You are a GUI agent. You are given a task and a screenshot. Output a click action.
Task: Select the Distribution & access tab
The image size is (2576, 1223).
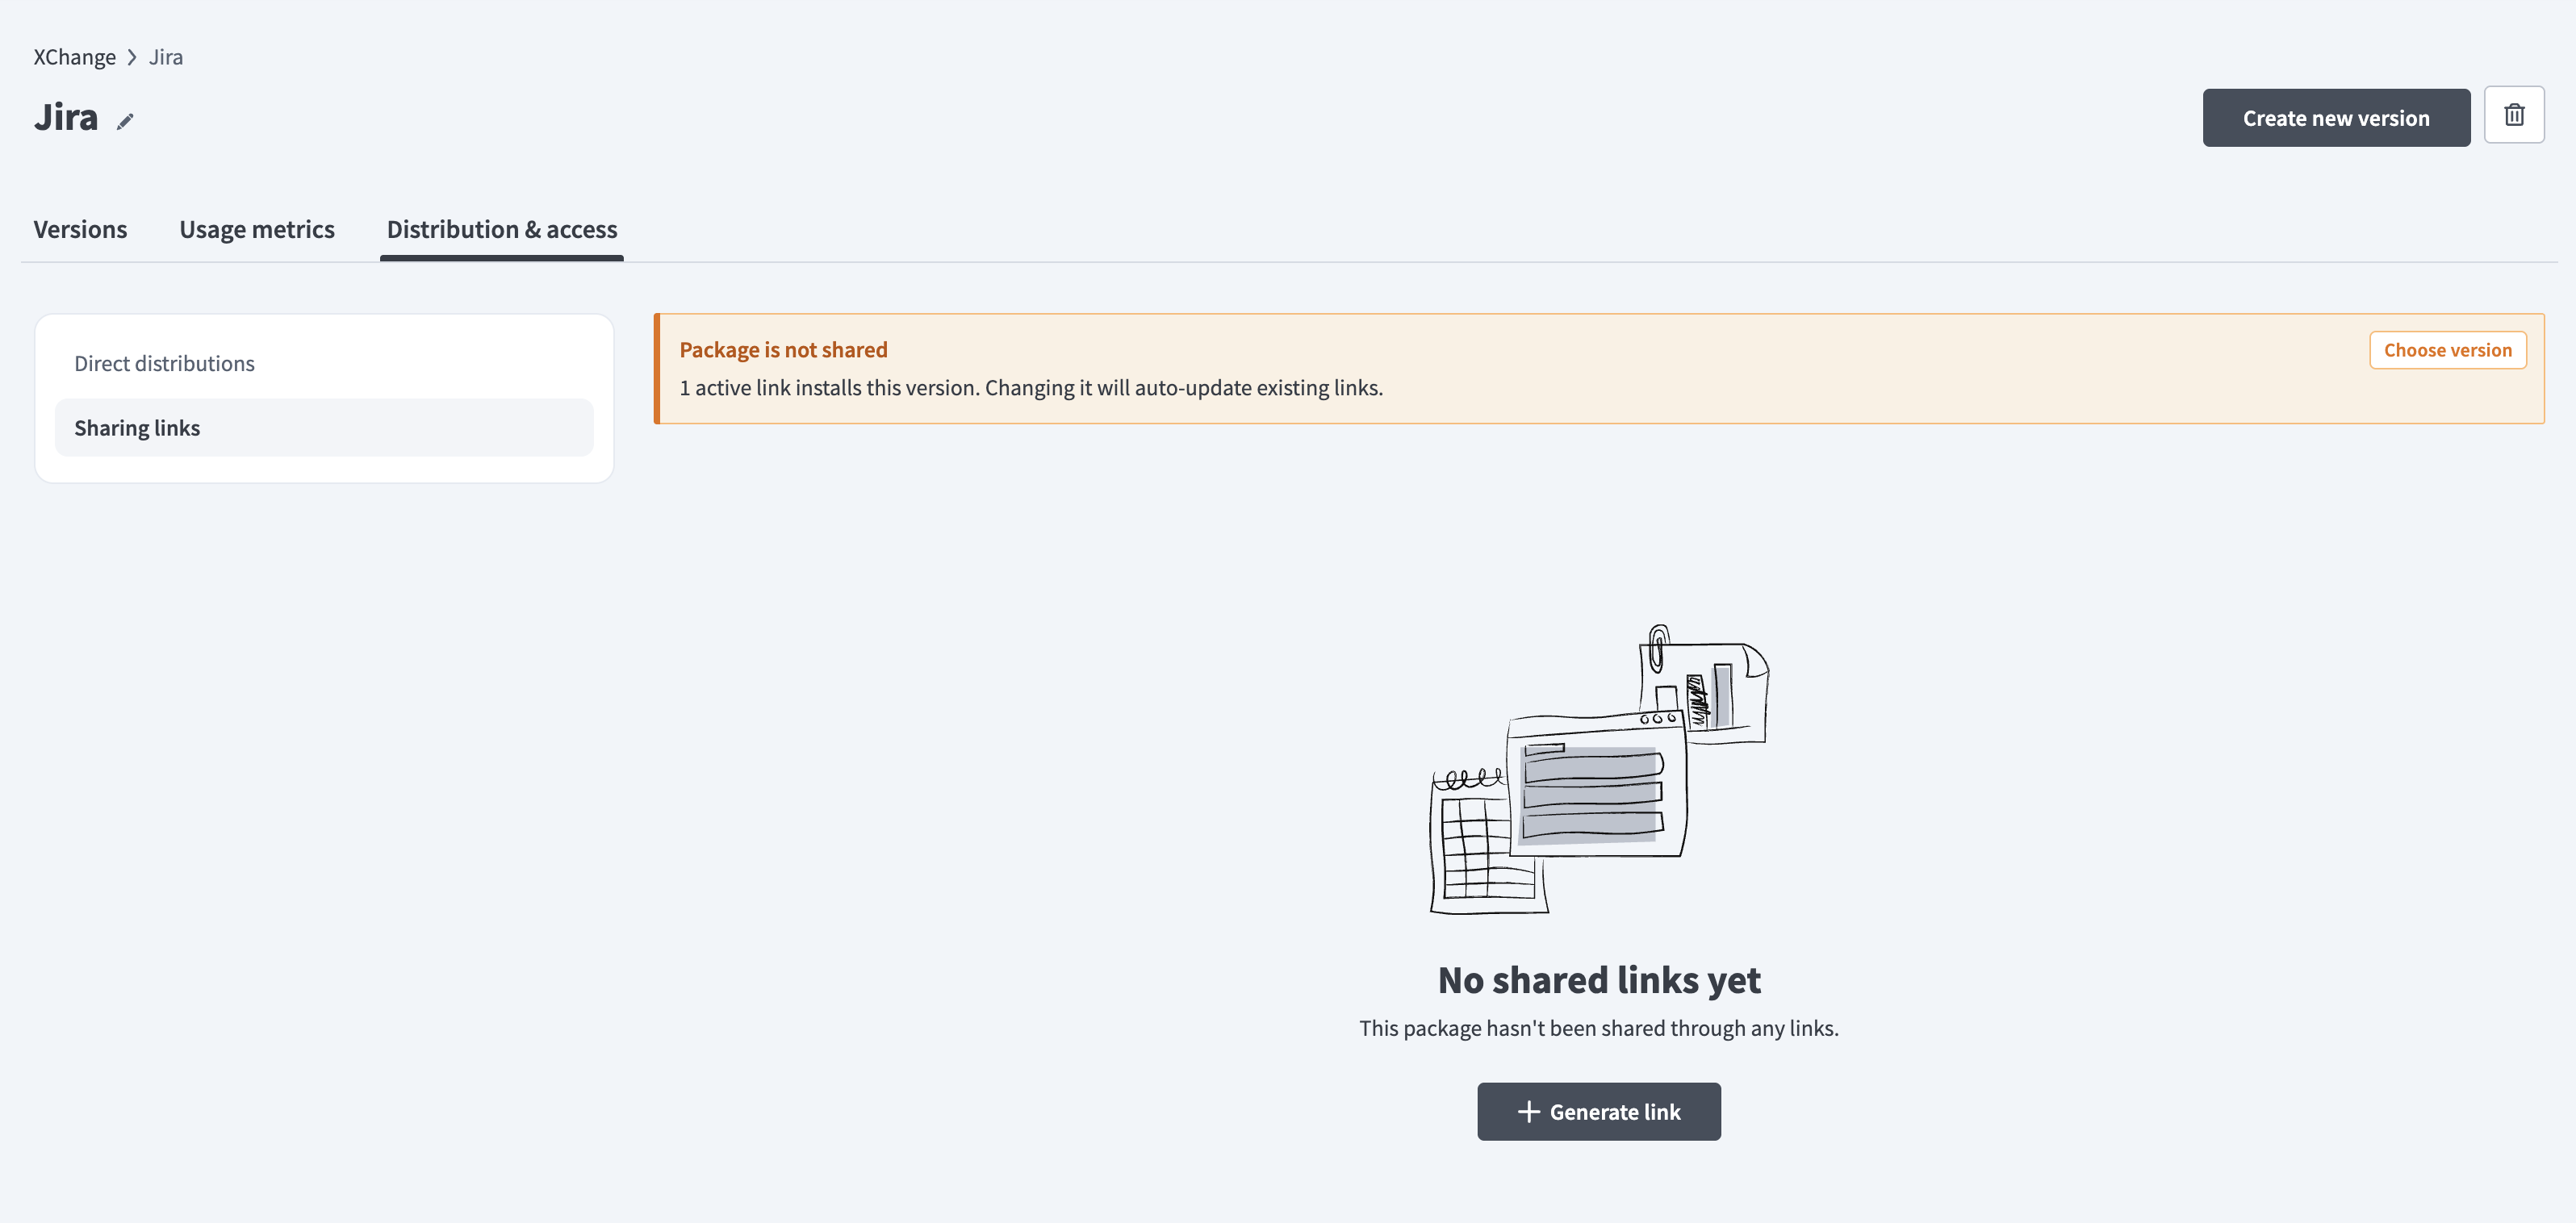[x=502, y=229]
